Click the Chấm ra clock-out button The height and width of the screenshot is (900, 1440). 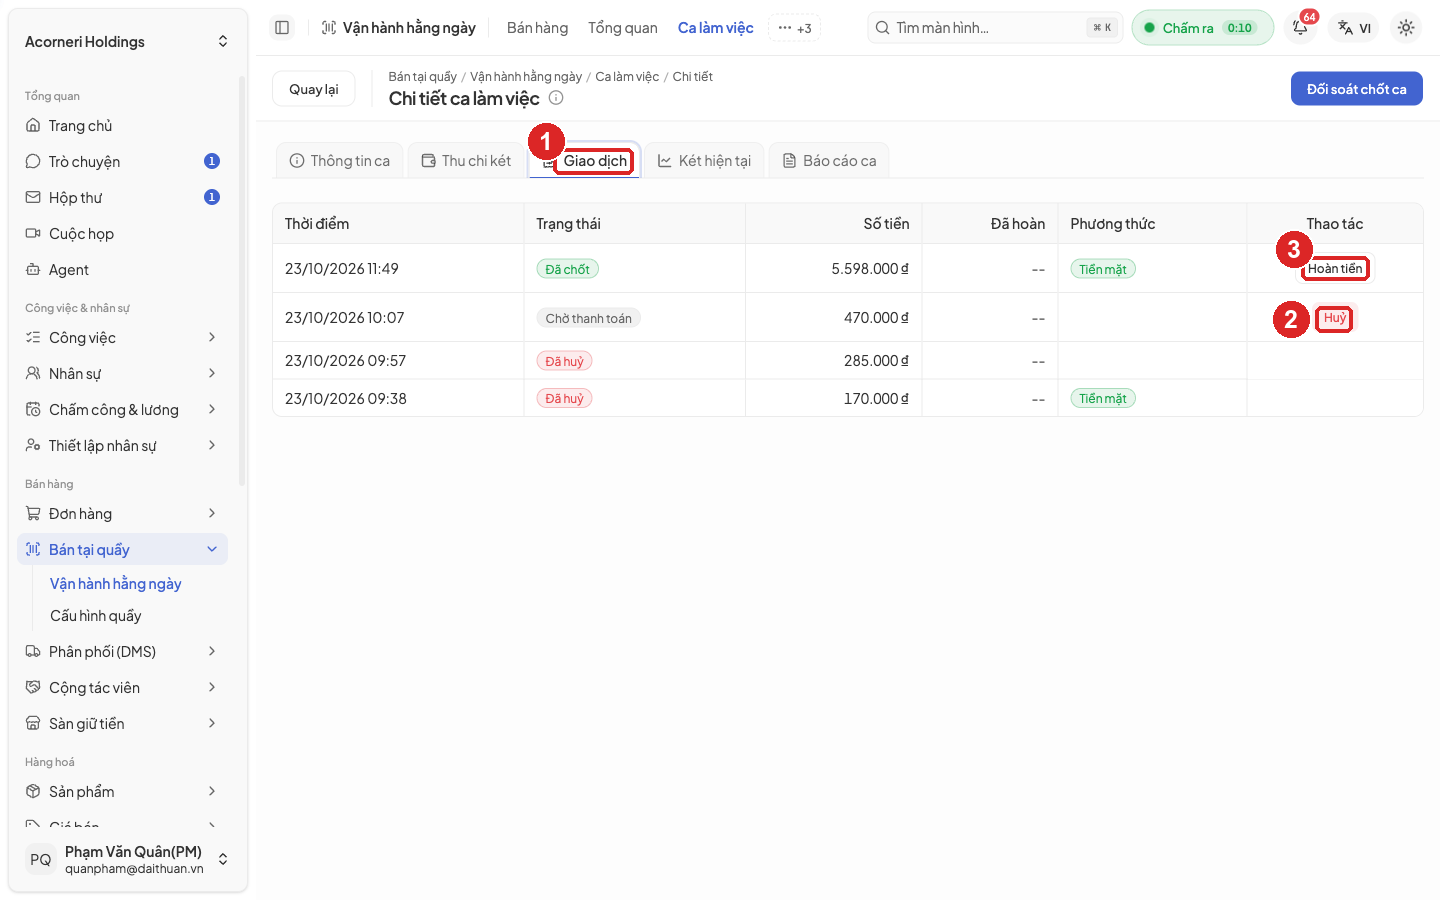pyautogui.click(x=1203, y=28)
